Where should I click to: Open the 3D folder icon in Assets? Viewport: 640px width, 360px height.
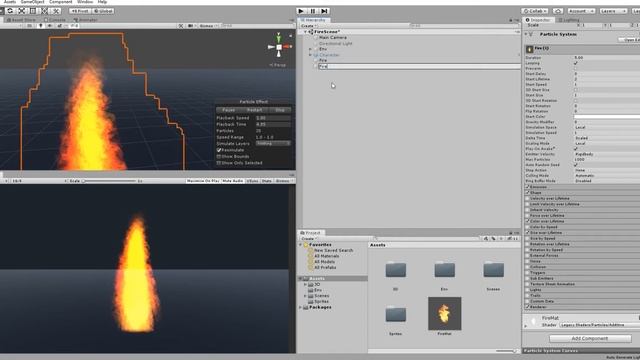tap(396, 270)
